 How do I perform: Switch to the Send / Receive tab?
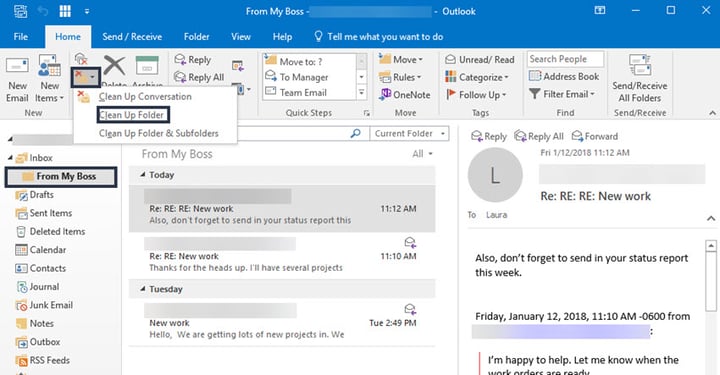(x=132, y=37)
